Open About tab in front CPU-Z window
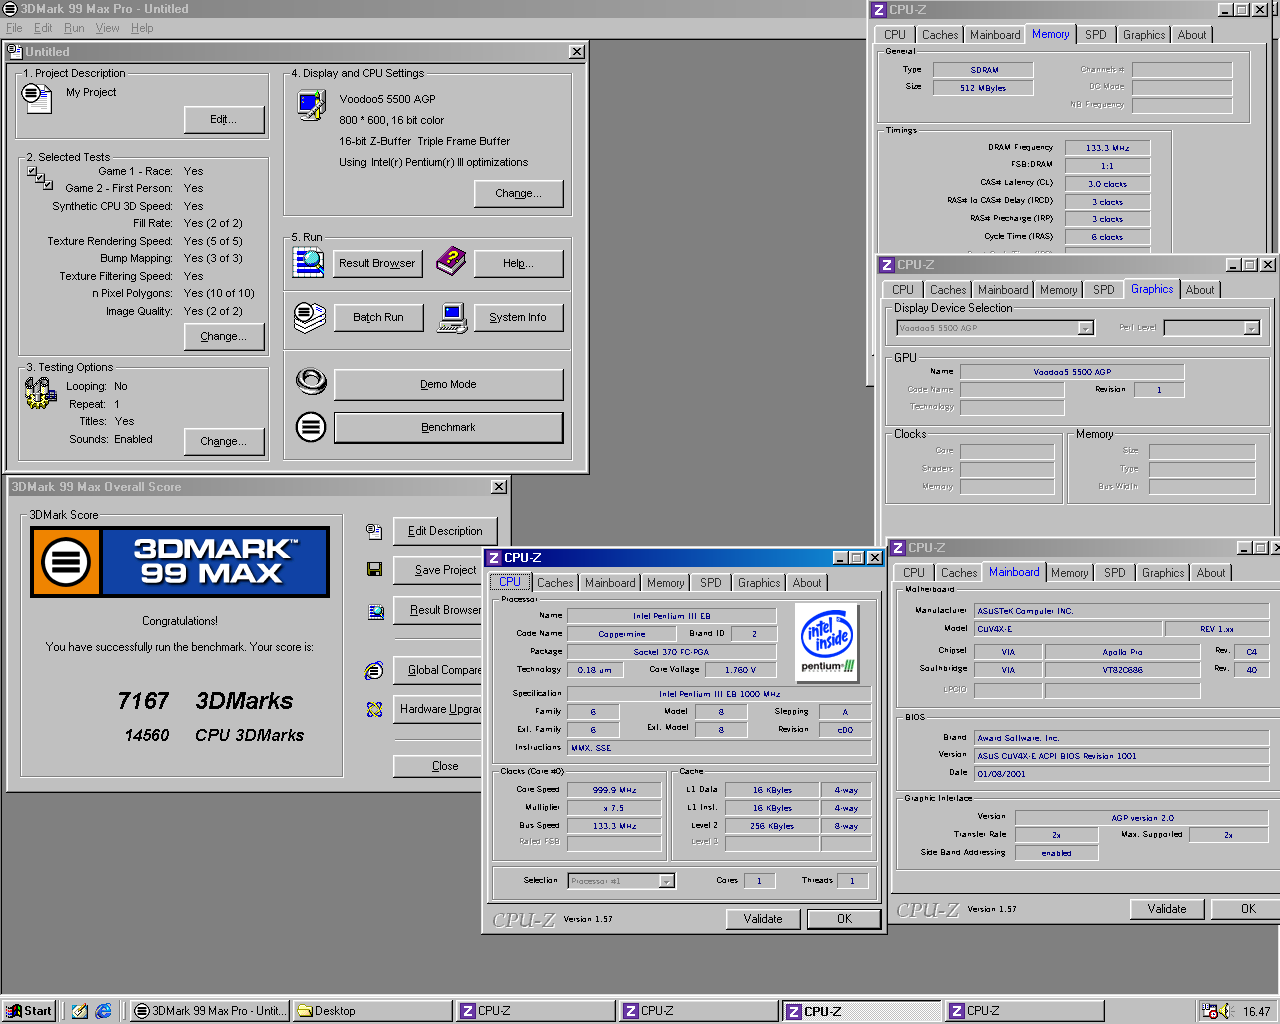Viewport: 1280px width, 1024px height. 807,583
